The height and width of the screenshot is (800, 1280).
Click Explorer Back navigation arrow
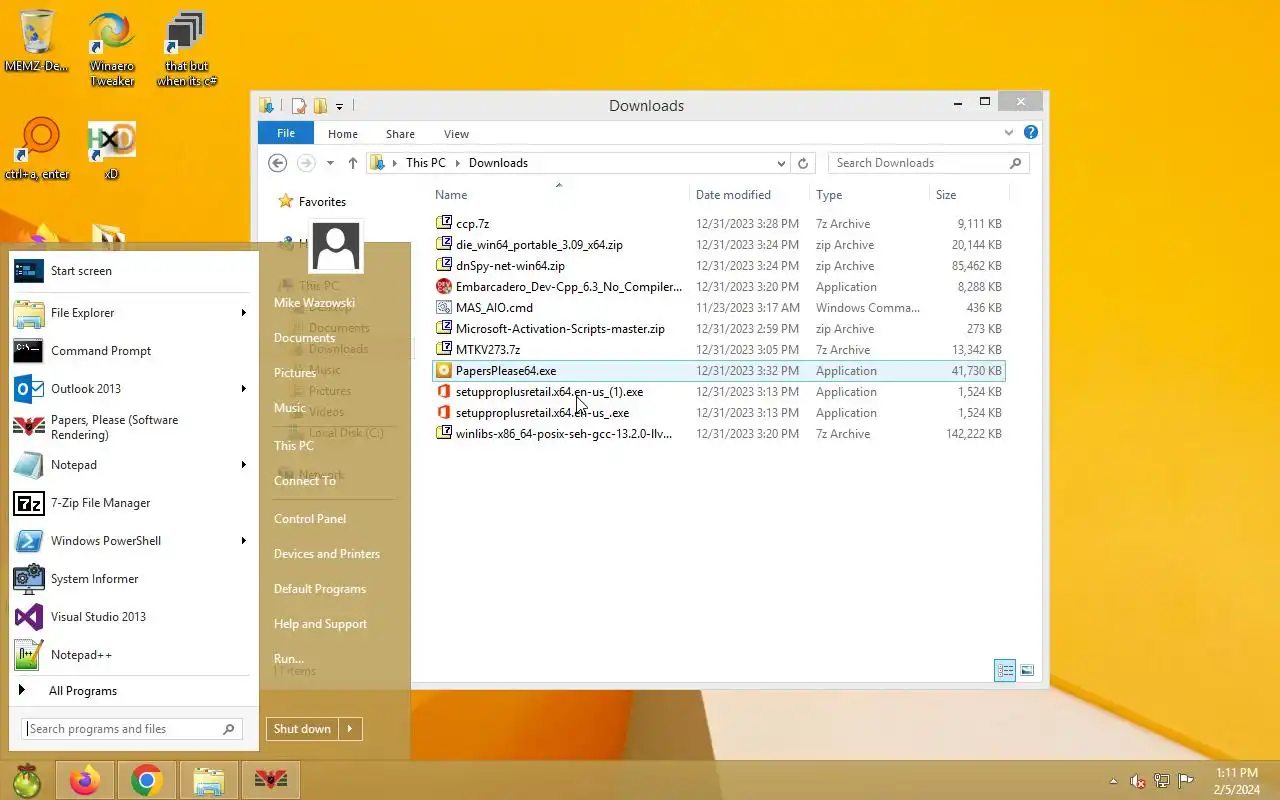[278, 163]
